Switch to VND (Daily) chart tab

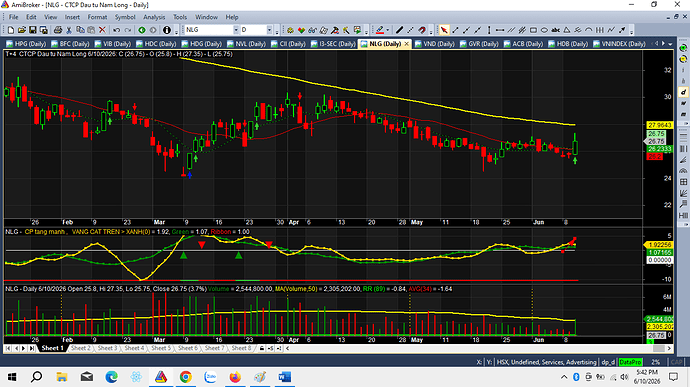coord(434,44)
